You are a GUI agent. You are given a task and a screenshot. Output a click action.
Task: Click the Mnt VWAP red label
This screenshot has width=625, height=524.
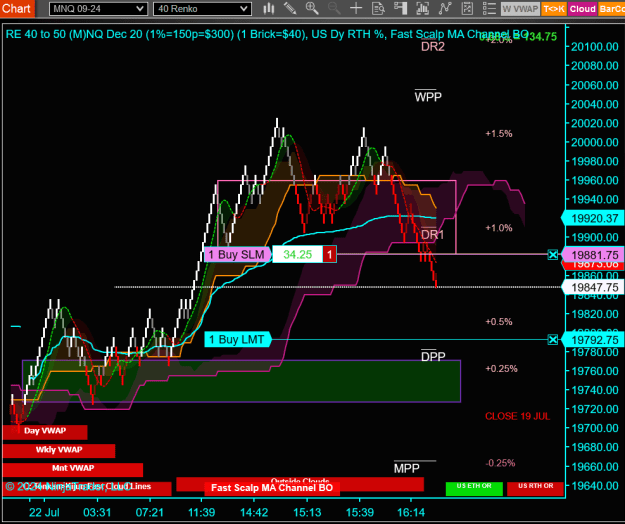(73, 469)
